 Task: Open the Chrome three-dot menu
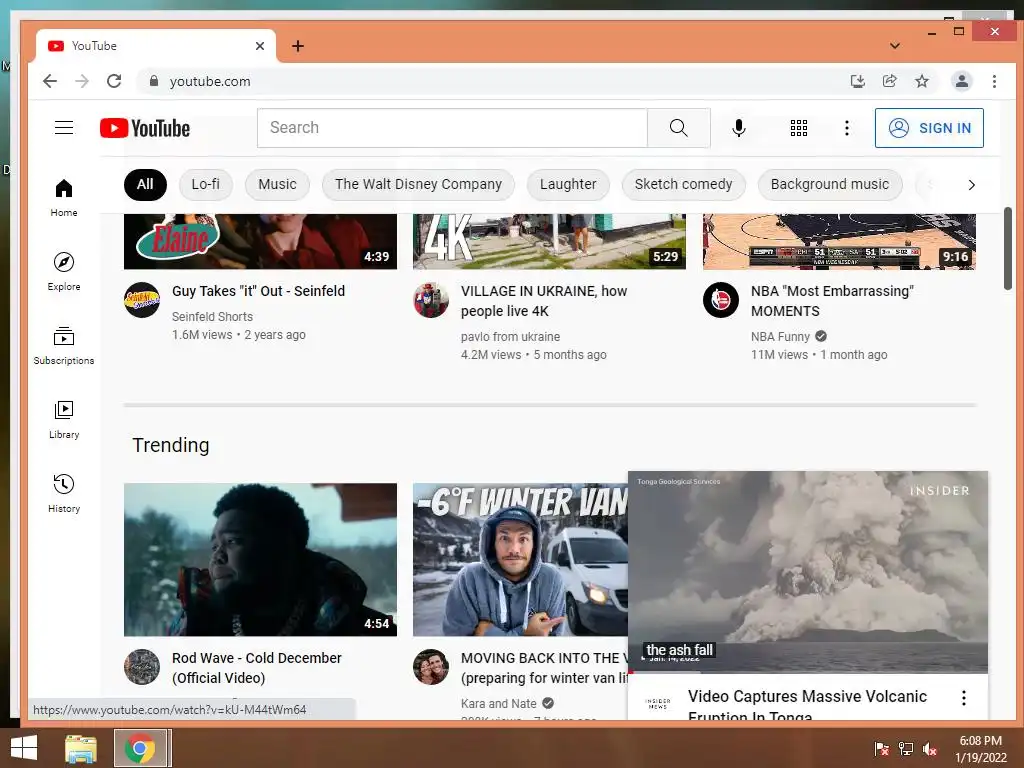(994, 81)
